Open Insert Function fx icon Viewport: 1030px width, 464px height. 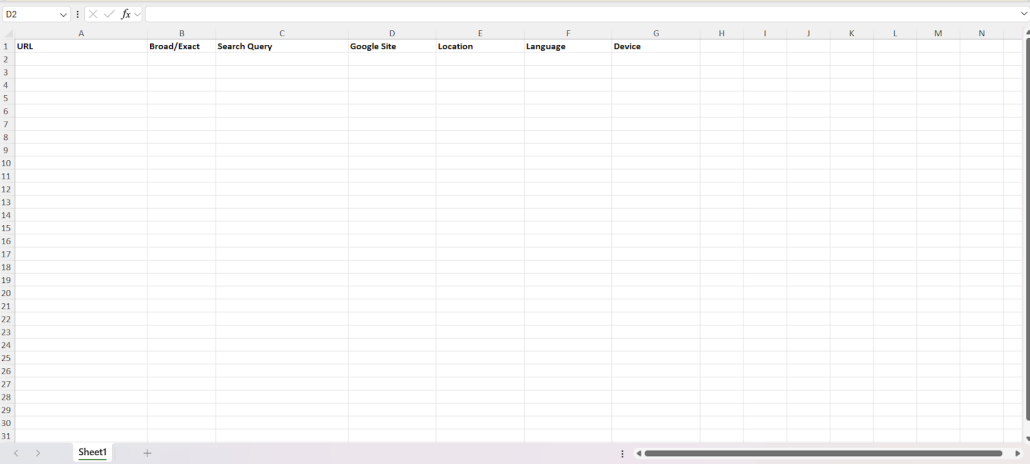point(125,14)
